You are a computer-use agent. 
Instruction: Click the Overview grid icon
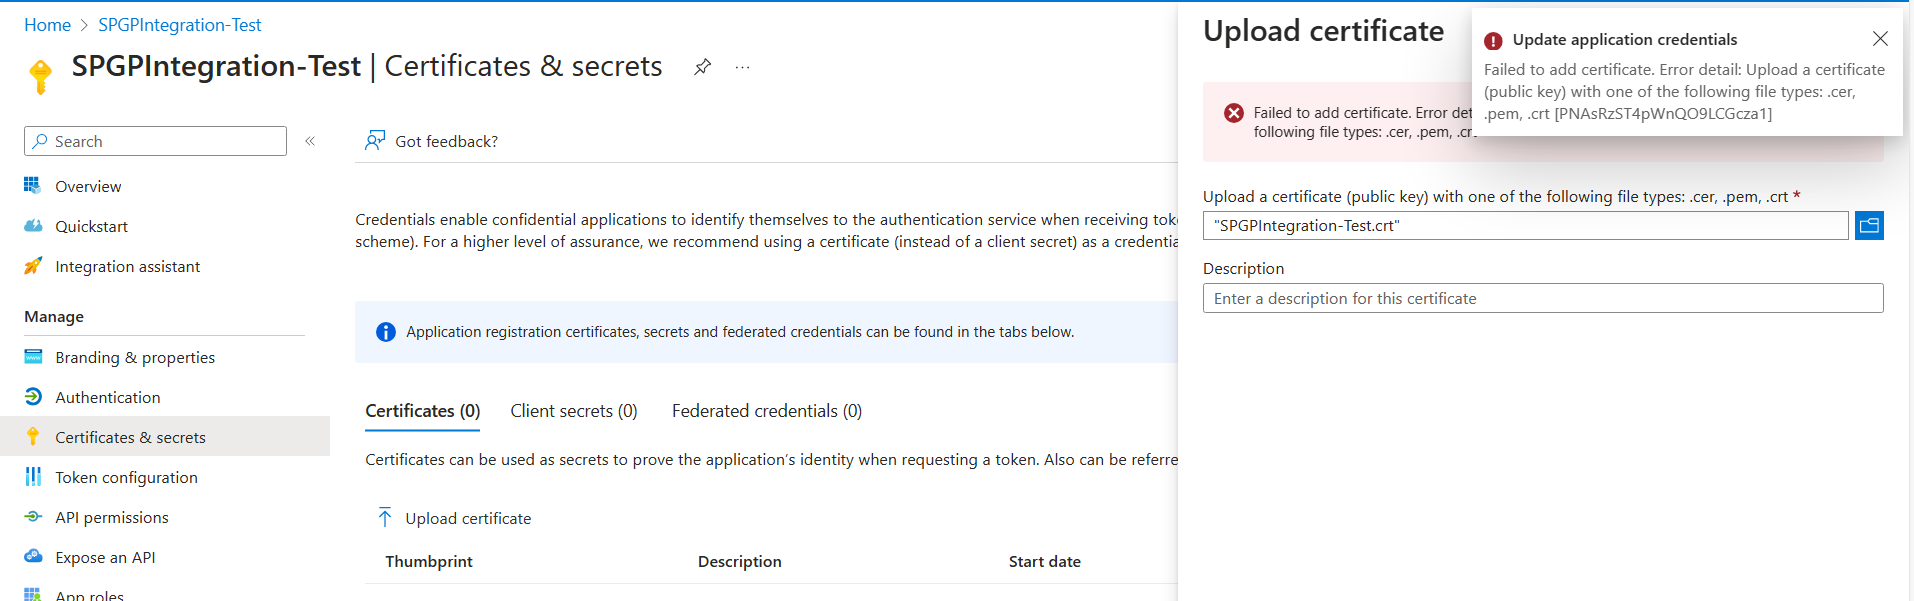coord(33,185)
